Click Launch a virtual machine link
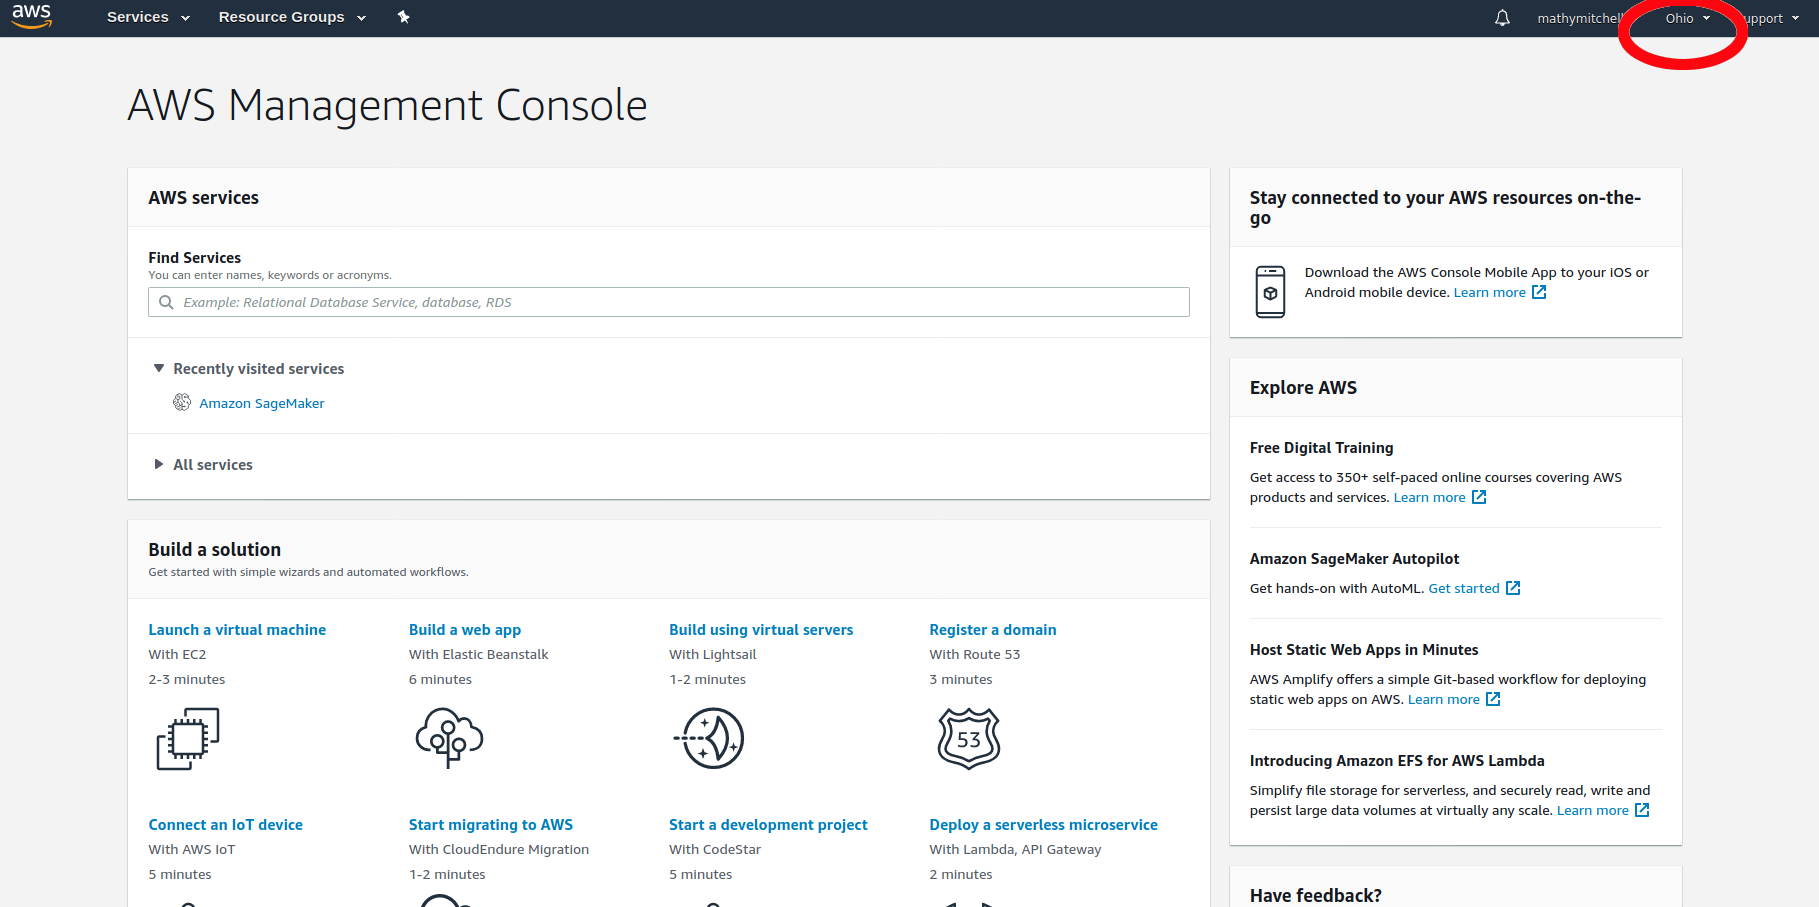Viewport: 1819px width, 907px height. pos(237,630)
